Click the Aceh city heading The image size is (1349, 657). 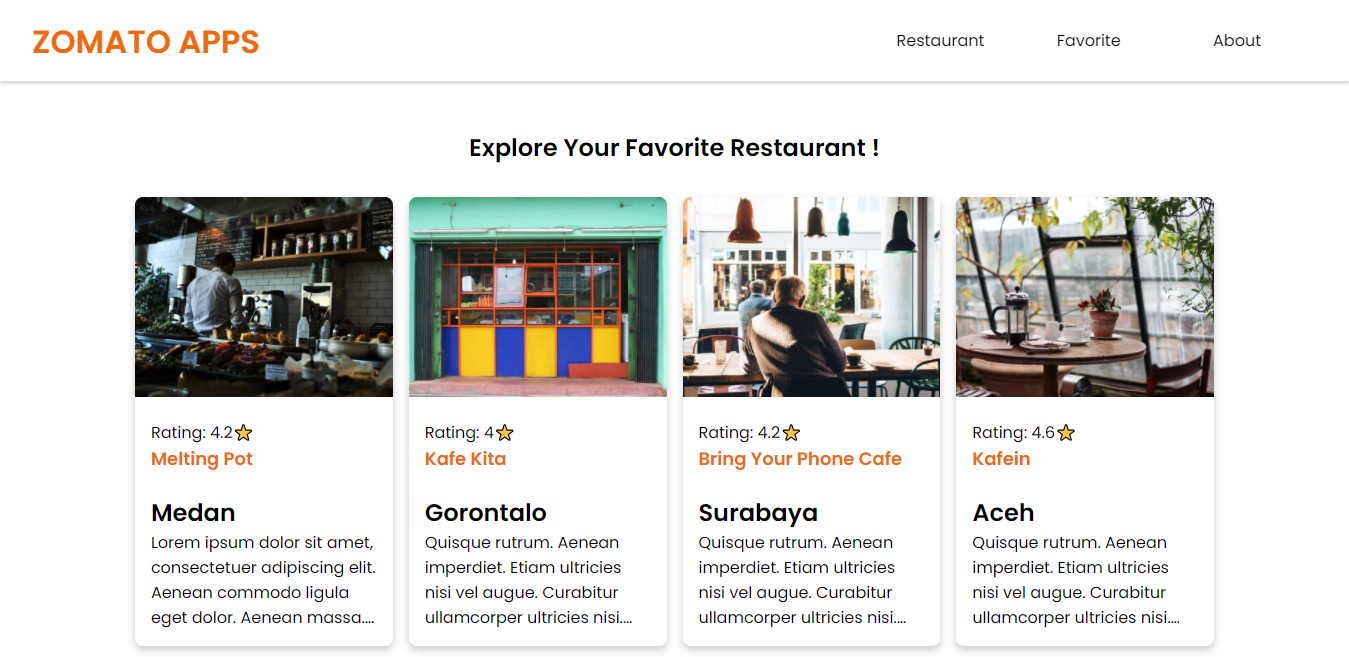coord(1003,513)
